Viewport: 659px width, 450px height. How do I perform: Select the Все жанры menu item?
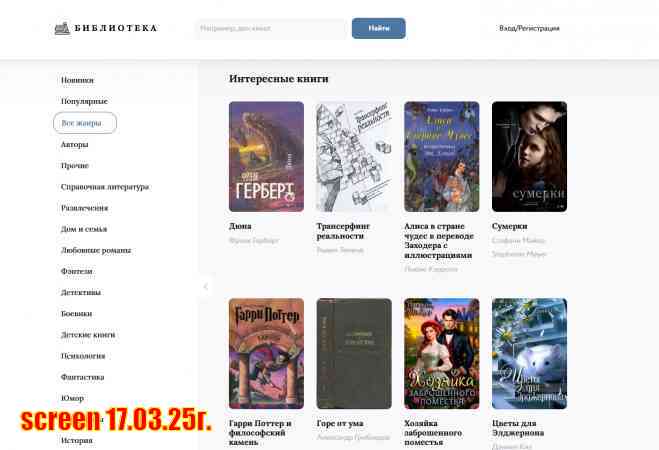coord(85,123)
